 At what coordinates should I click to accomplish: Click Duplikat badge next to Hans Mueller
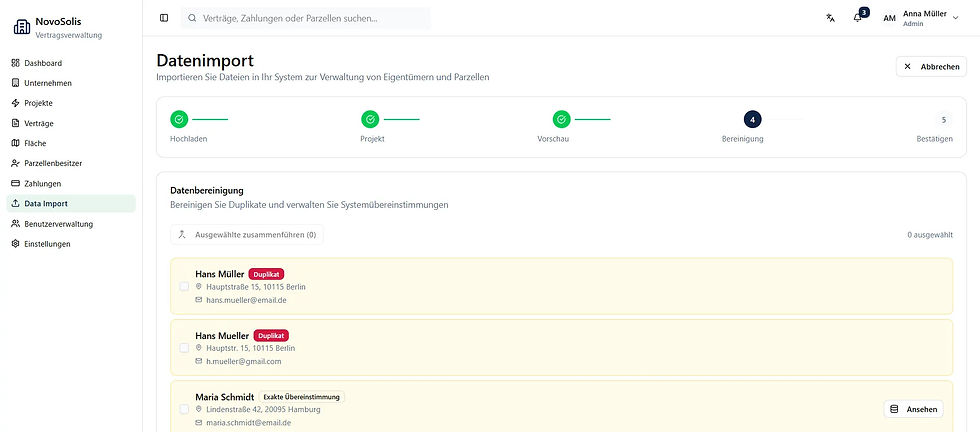pos(271,336)
